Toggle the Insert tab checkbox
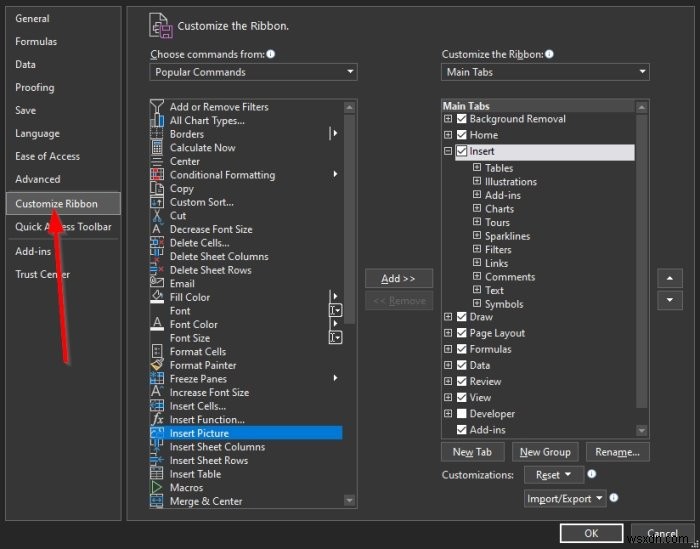The image size is (700, 549). 462,151
